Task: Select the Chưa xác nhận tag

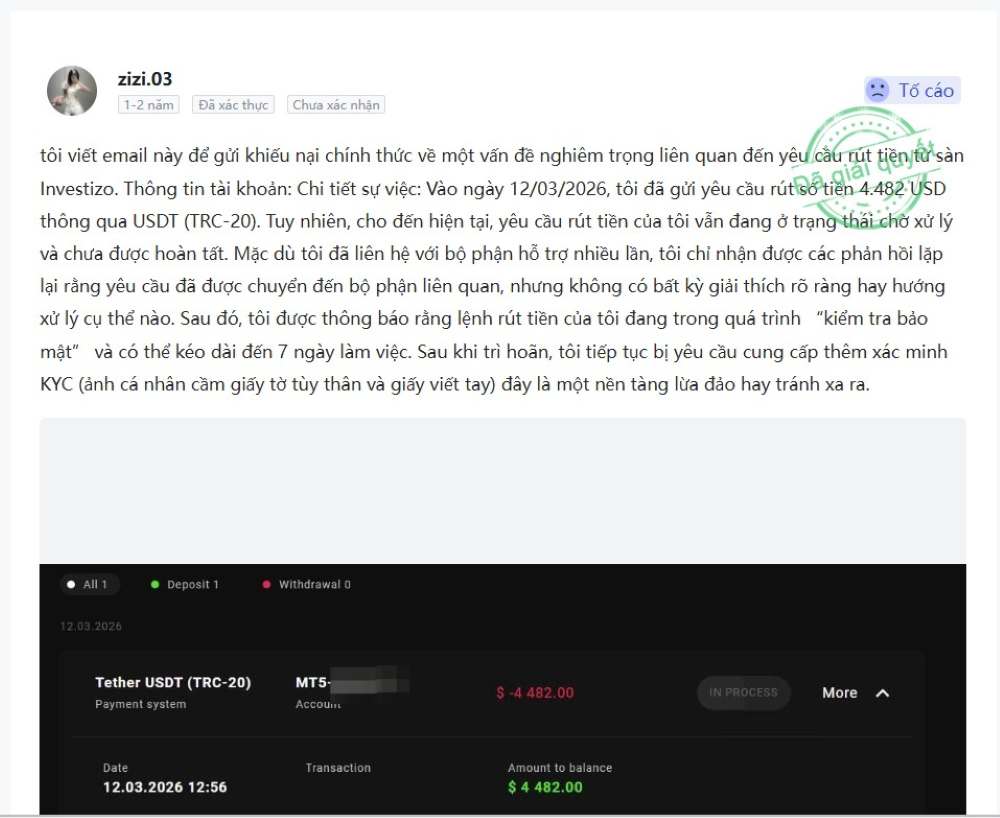Action: coord(336,105)
